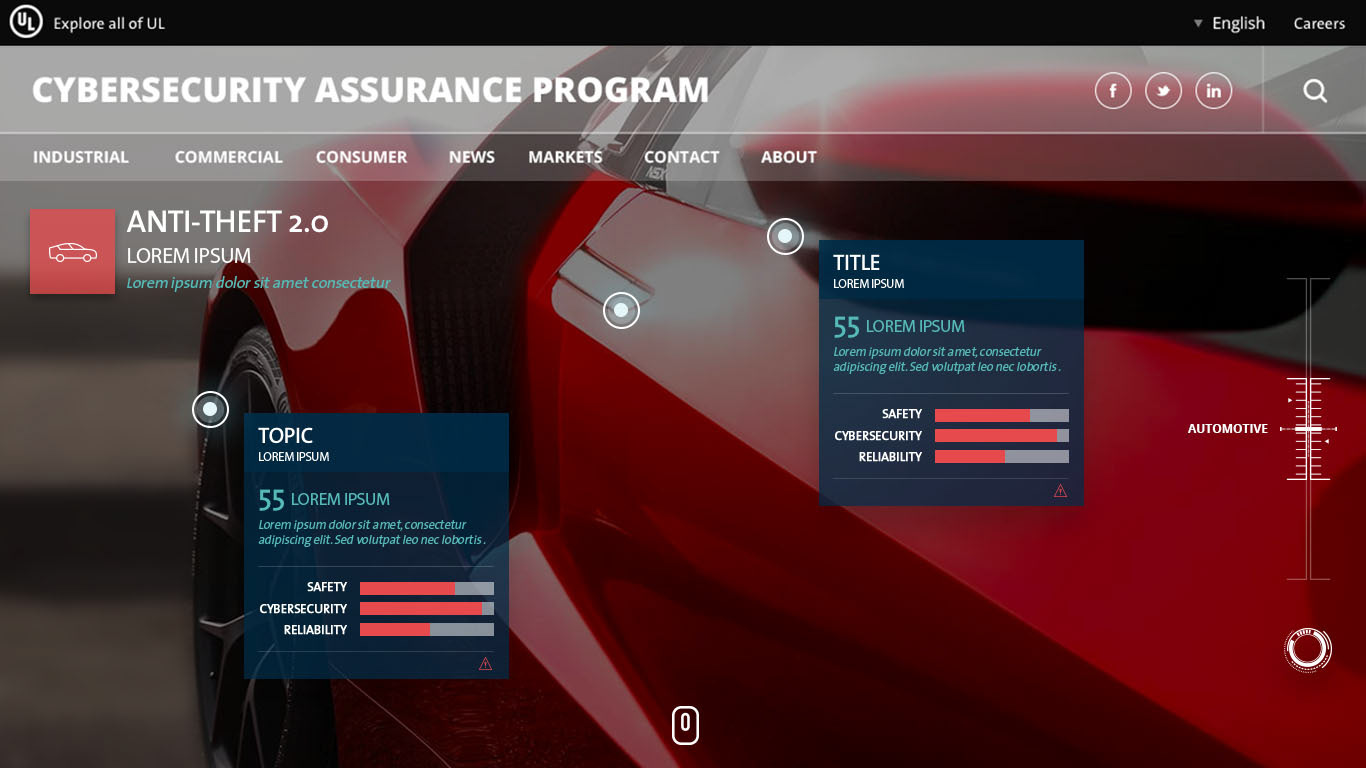Click the TOPIC card heading
1366x768 pixels.
(x=285, y=436)
